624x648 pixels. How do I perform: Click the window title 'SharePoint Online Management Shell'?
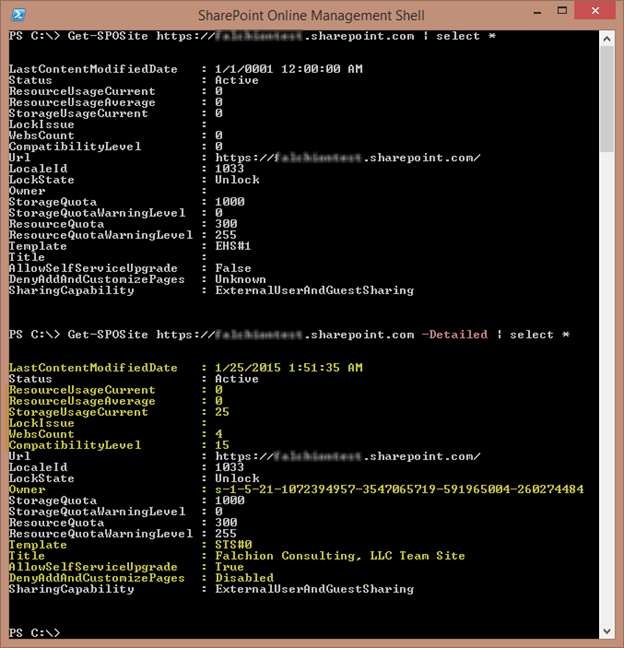pos(311,15)
